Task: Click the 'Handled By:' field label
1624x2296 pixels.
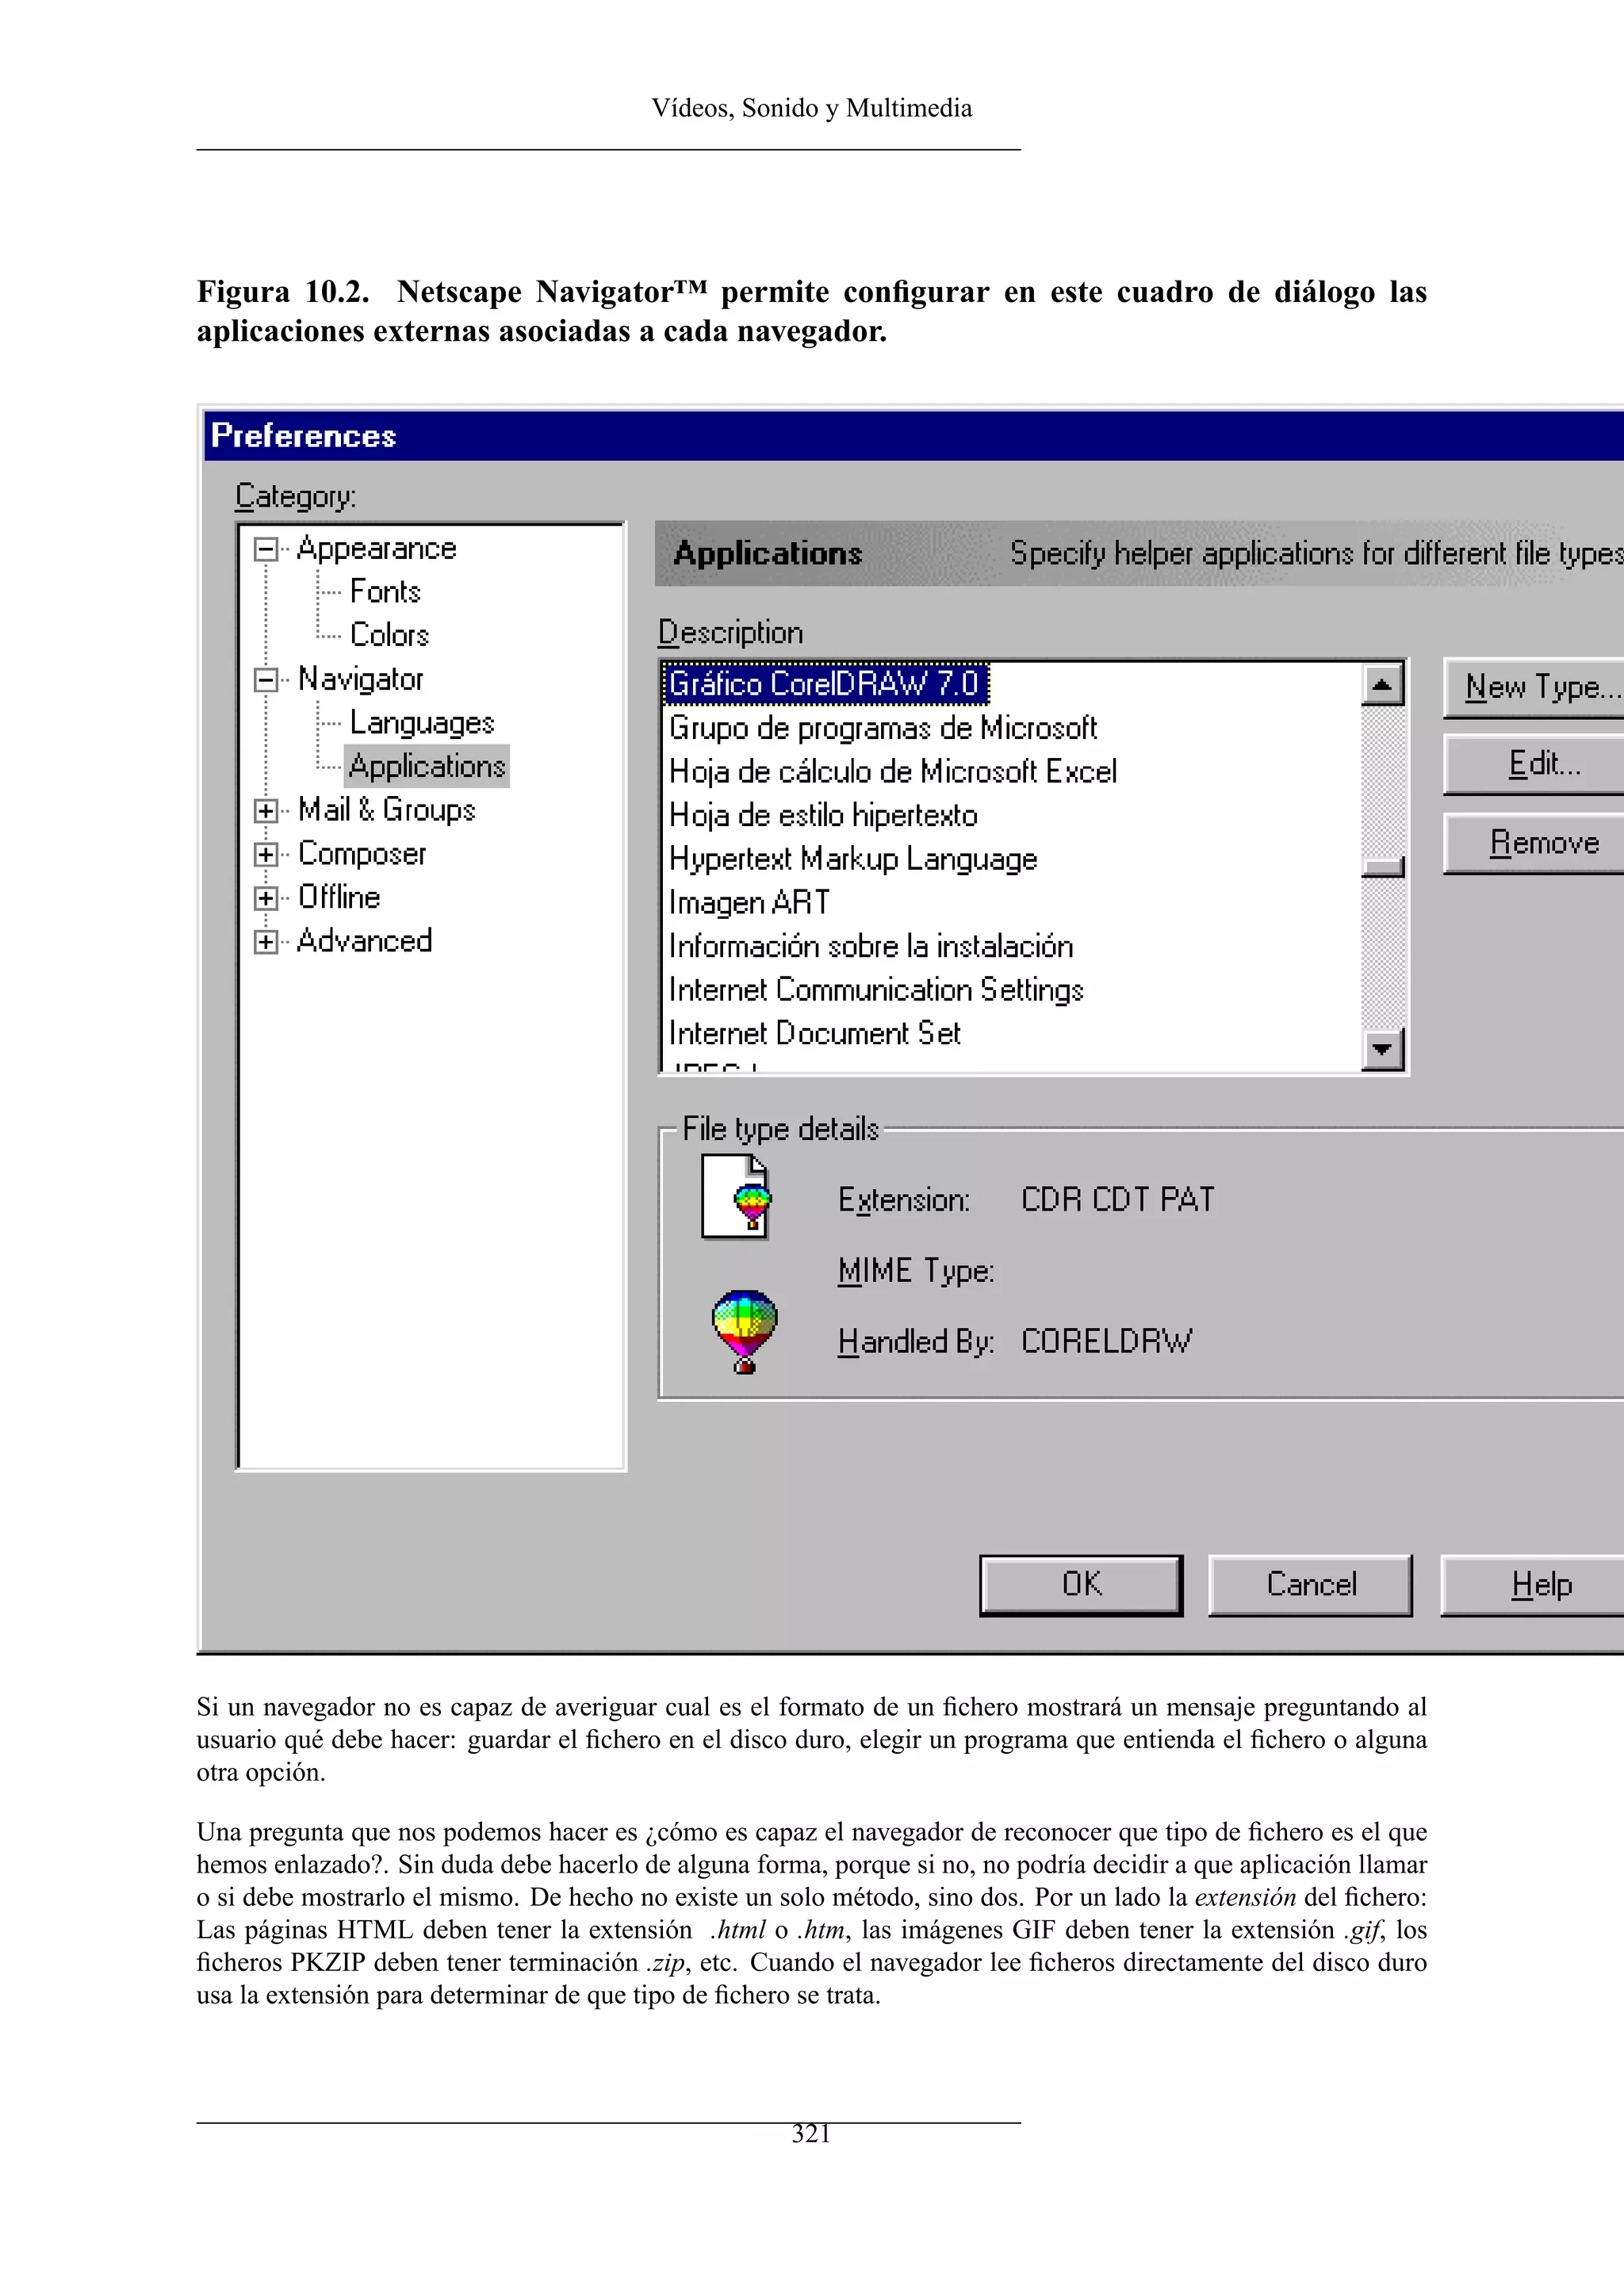Action: (x=916, y=1342)
